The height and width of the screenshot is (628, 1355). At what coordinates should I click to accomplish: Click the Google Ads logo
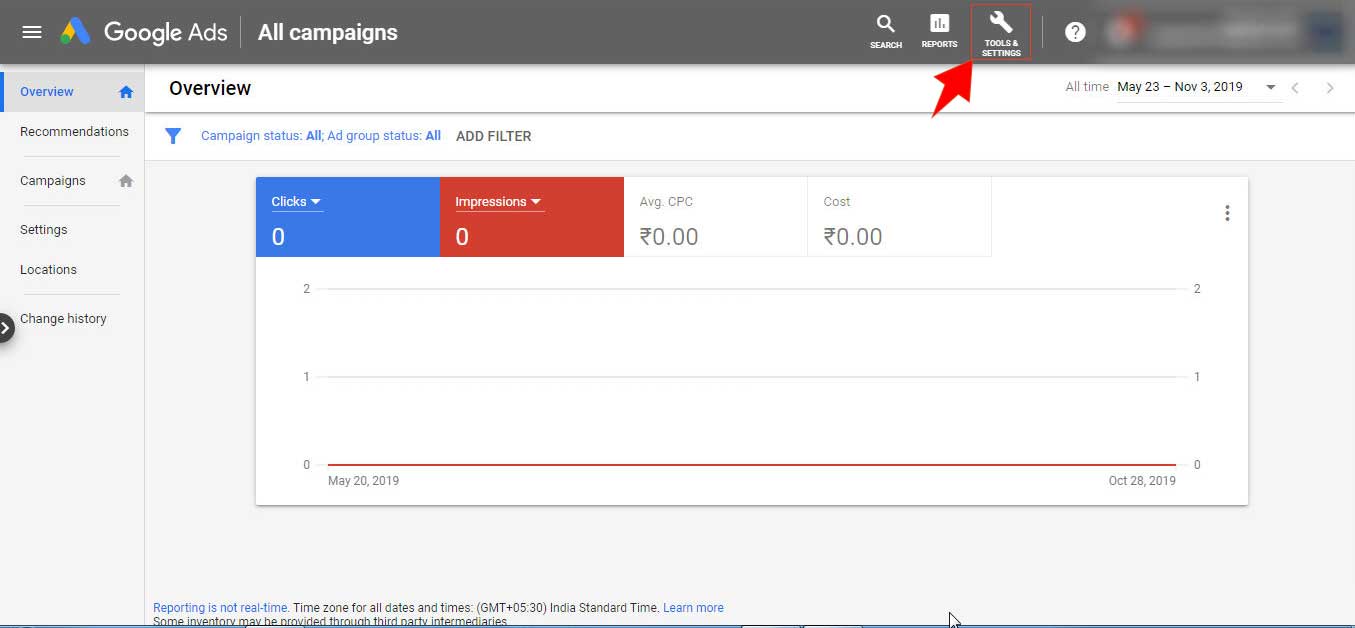click(76, 32)
